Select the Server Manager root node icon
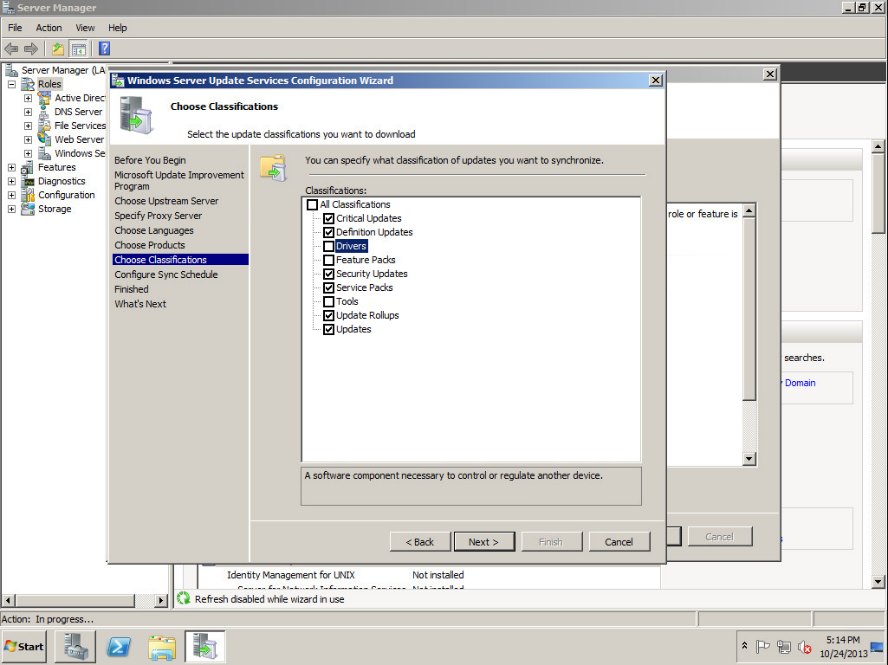The image size is (888, 665). pos(11,70)
